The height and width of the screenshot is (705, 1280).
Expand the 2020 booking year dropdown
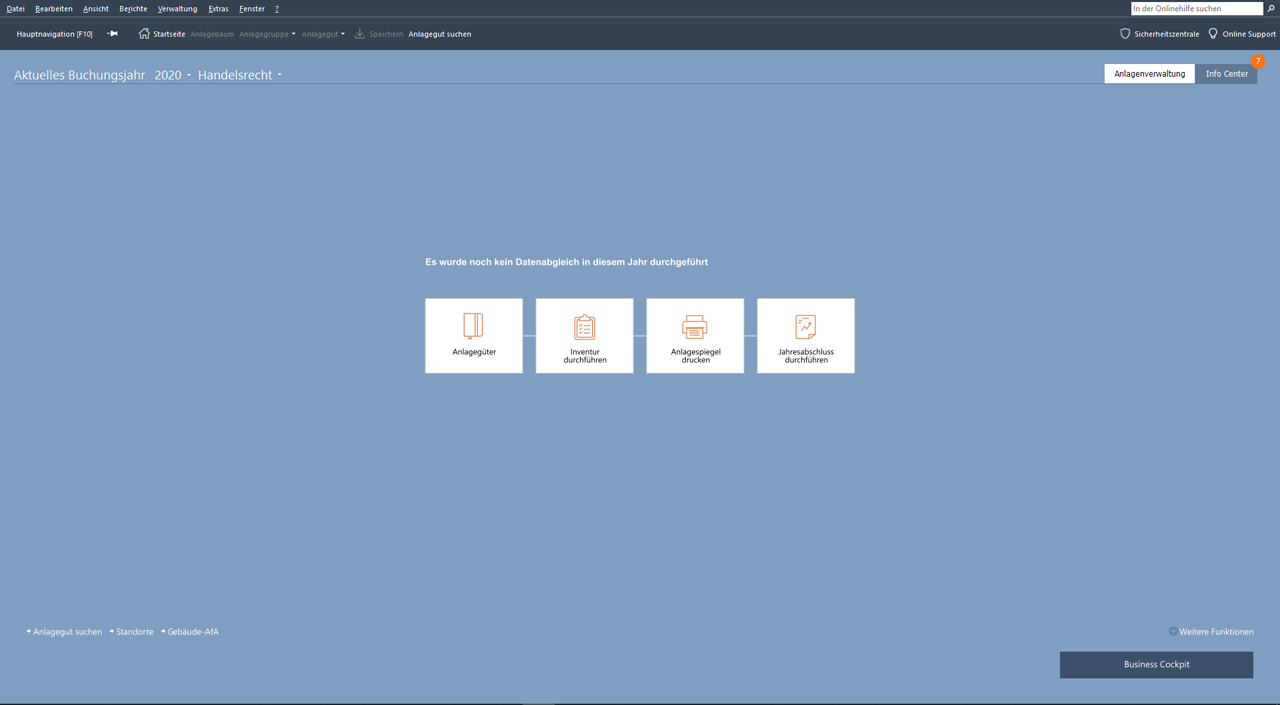pos(173,75)
